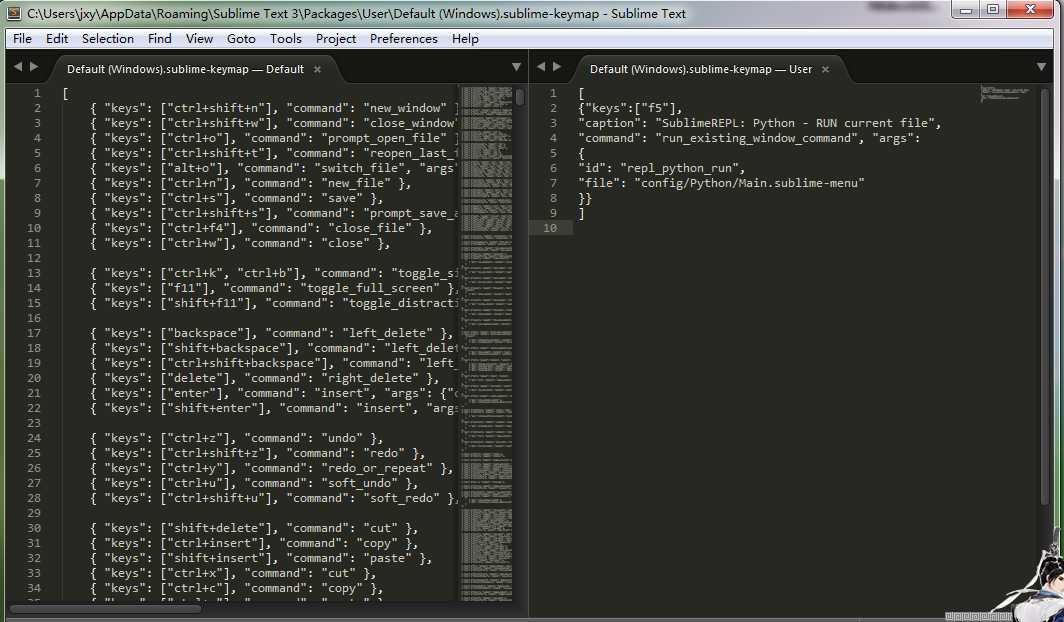Click left pane horizontal scrollbar
This screenshot has width=1064, height=622.
[105, 608]
